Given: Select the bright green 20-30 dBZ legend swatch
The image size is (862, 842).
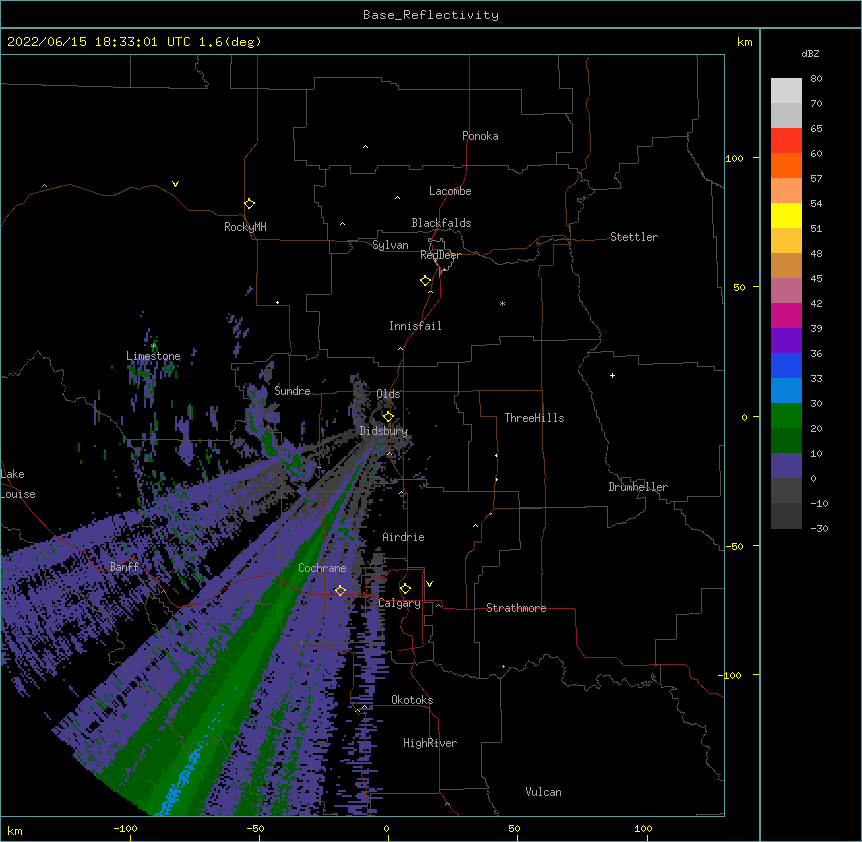Looking at the screenshot, I should click(786, 416).
